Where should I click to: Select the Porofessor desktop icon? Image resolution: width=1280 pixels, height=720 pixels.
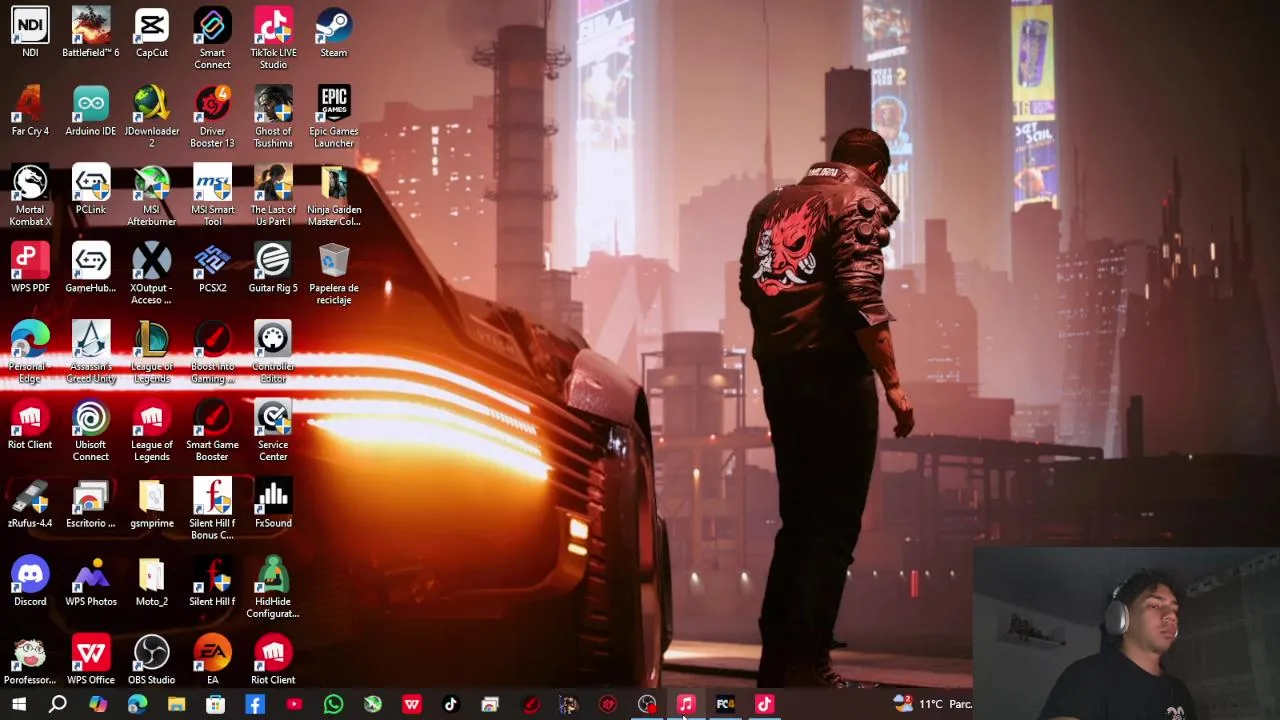coord(30,660)
